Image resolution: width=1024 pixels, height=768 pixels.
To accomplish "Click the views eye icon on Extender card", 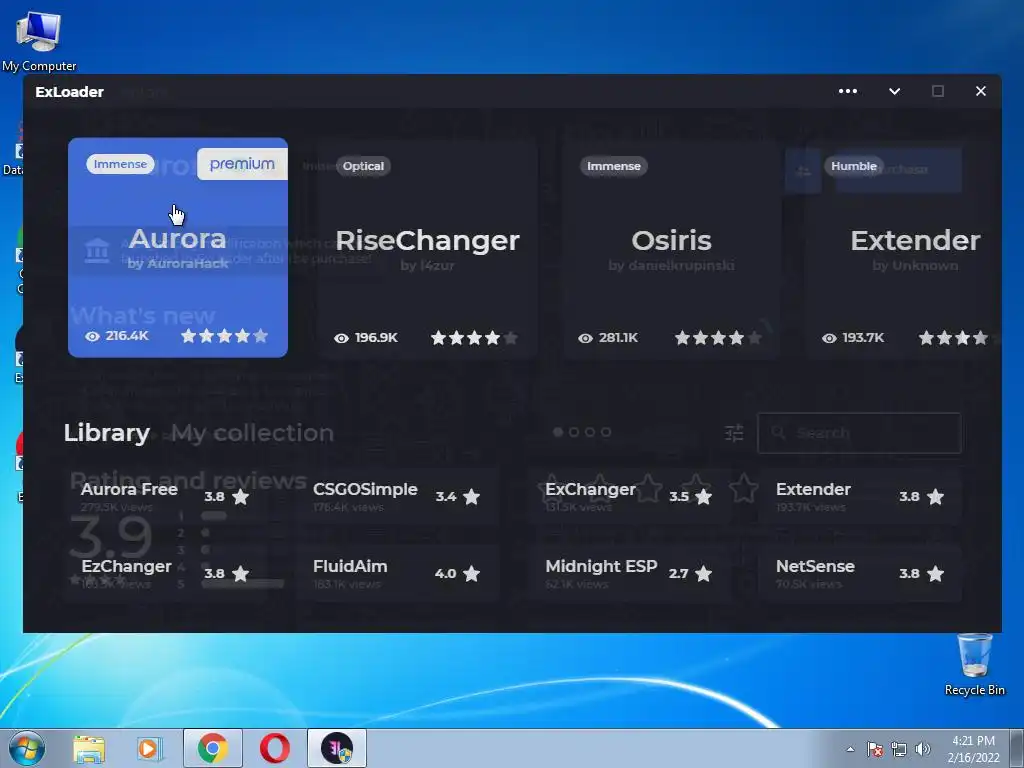I will point(829,338).
